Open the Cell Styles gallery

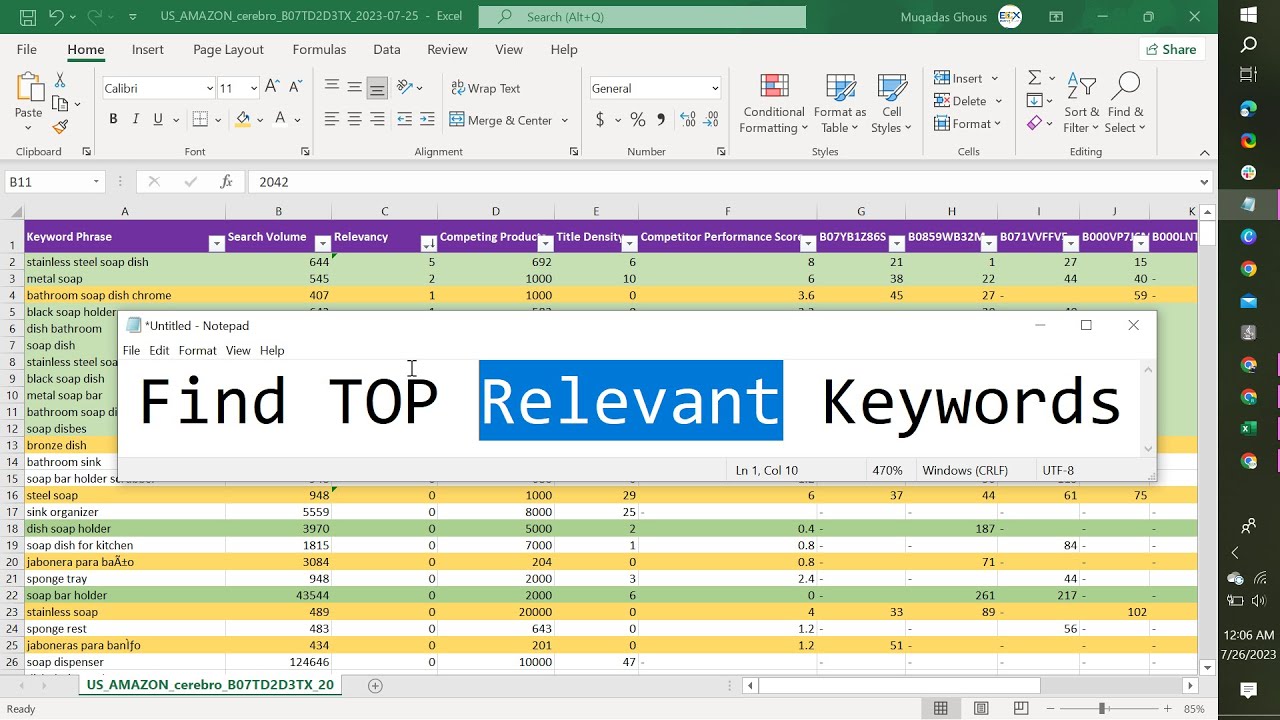[891, 103]
